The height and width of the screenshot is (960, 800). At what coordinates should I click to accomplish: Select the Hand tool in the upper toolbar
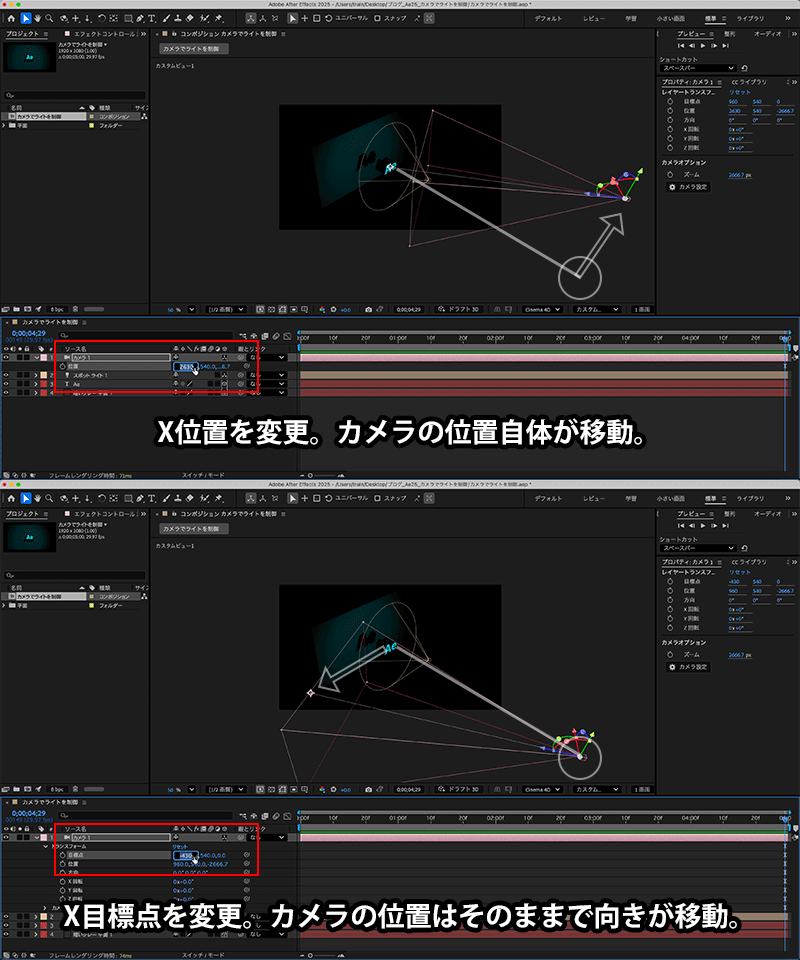[37, 18]
